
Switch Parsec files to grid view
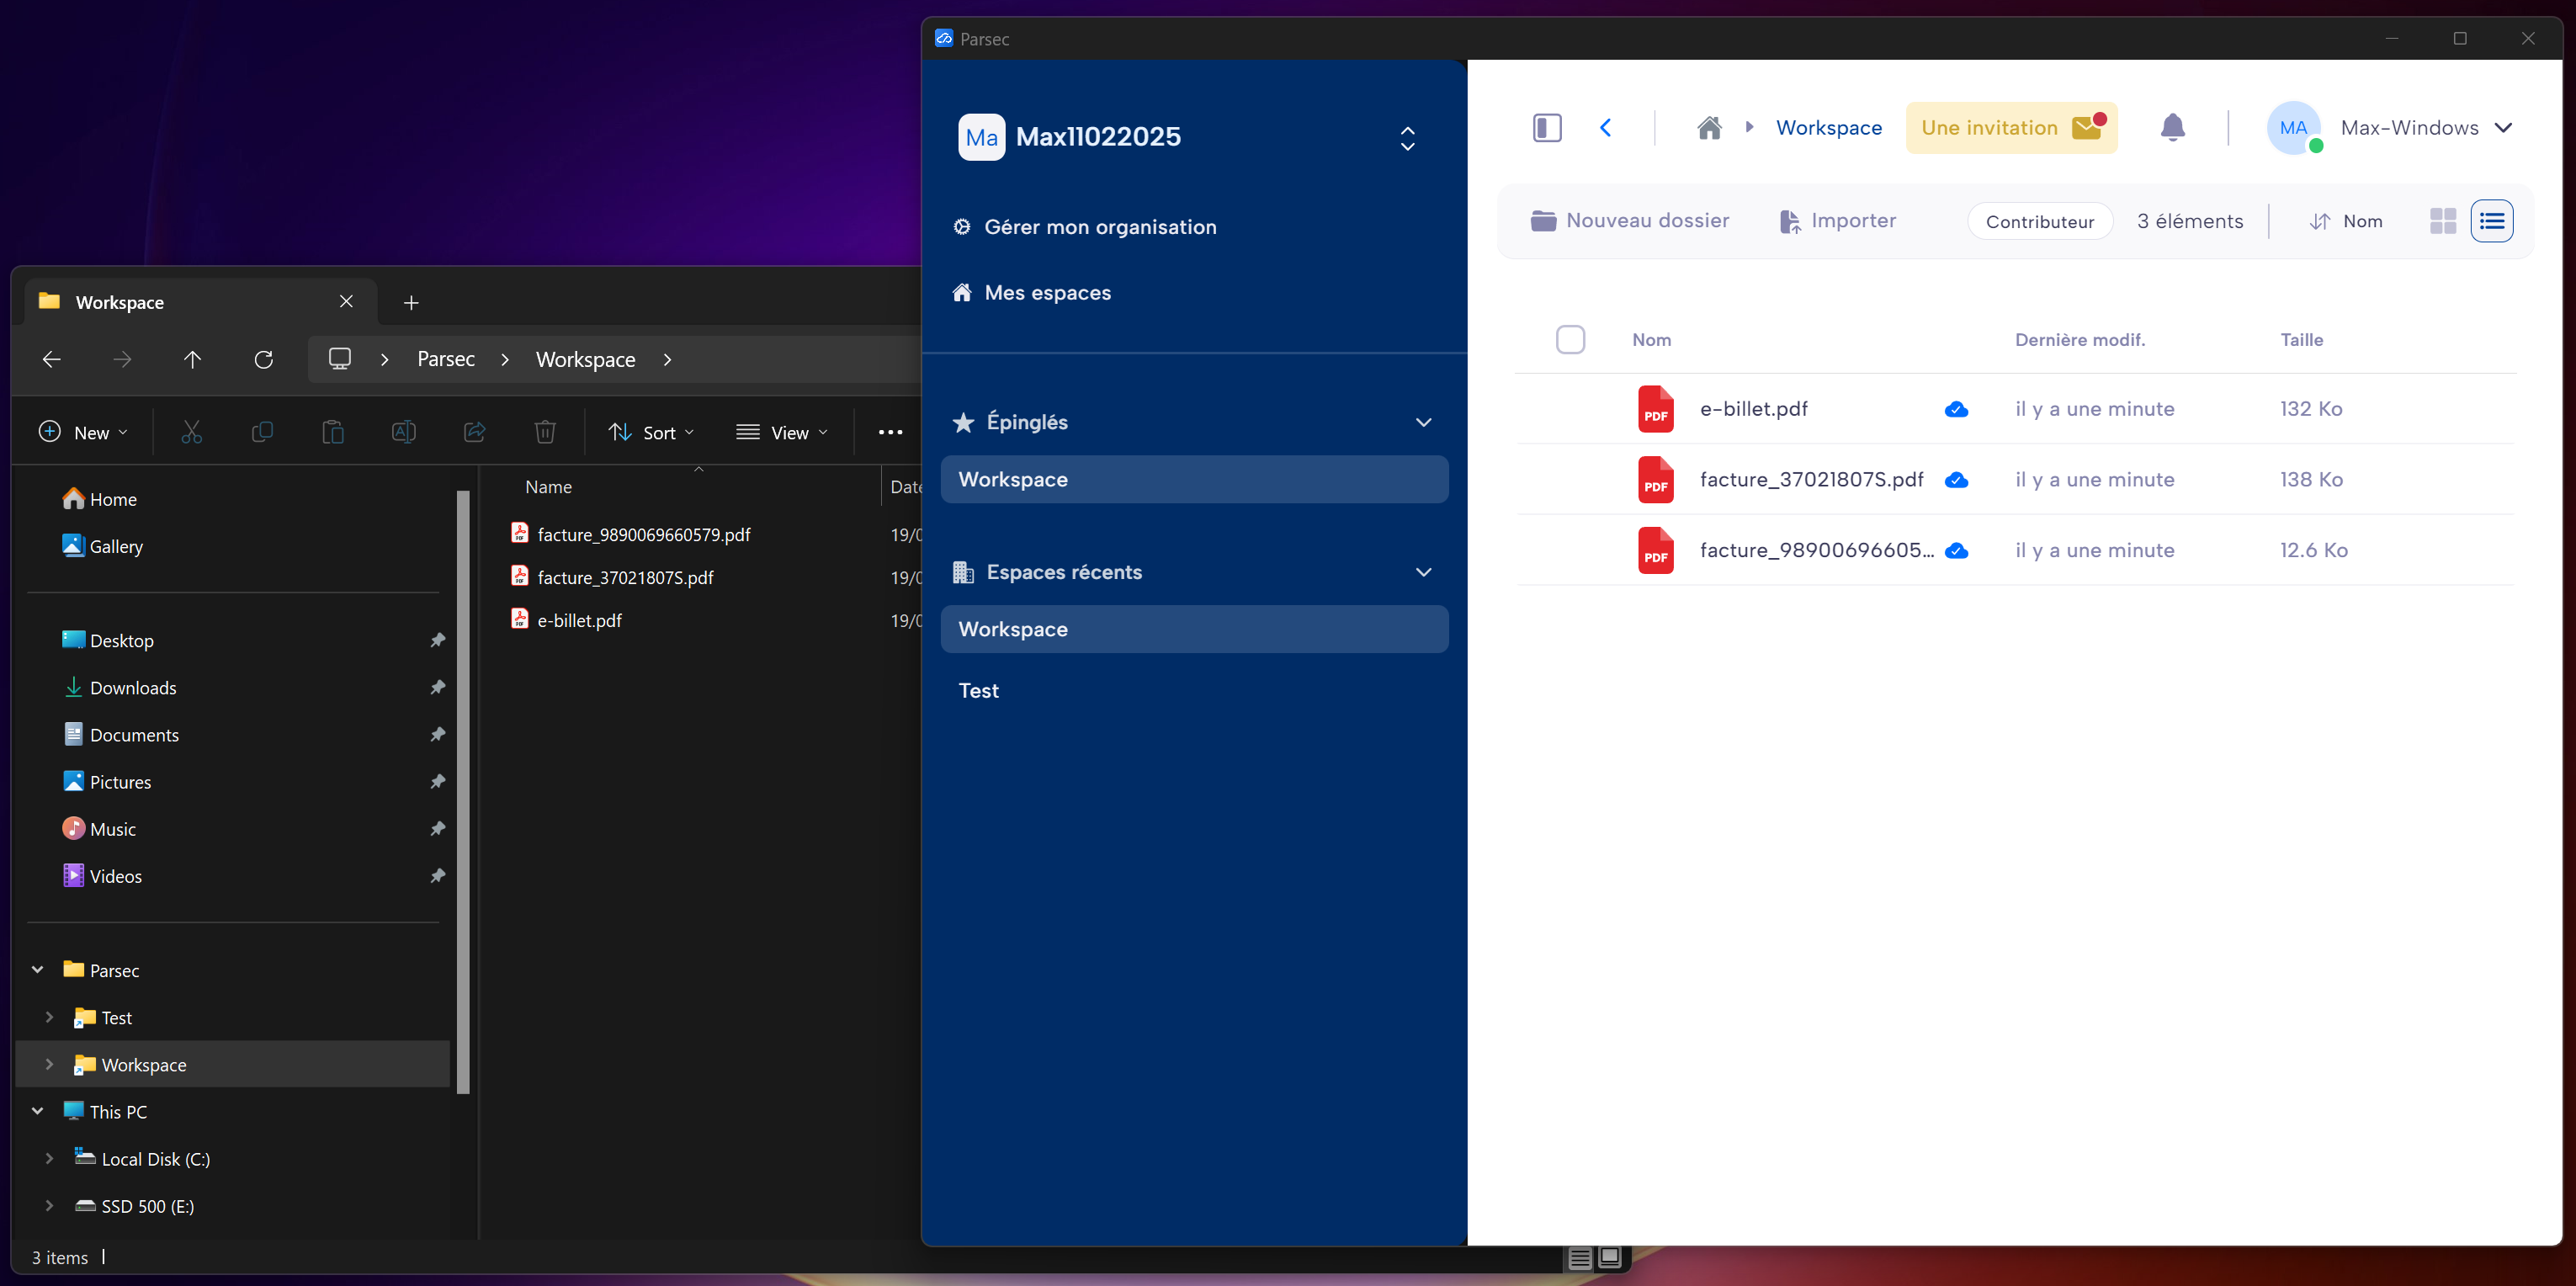(2442, 221)
